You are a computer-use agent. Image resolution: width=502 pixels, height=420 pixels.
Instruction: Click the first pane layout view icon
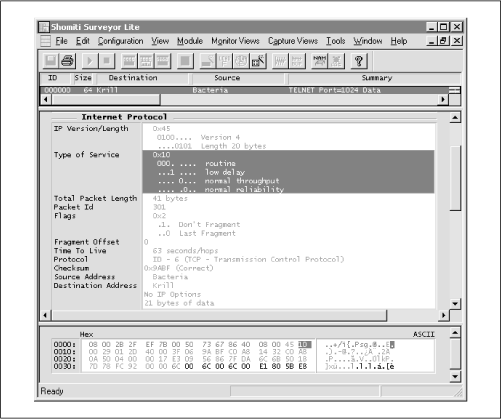(129, 61)
